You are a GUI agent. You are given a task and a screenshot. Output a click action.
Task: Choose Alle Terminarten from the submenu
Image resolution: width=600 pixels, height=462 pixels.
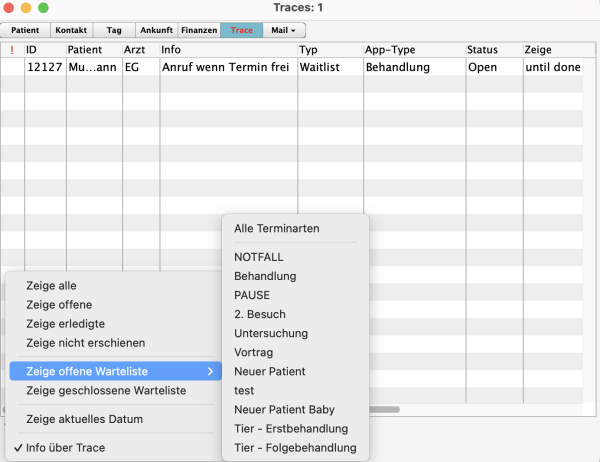pyautogui.click(x=276, y=228)
